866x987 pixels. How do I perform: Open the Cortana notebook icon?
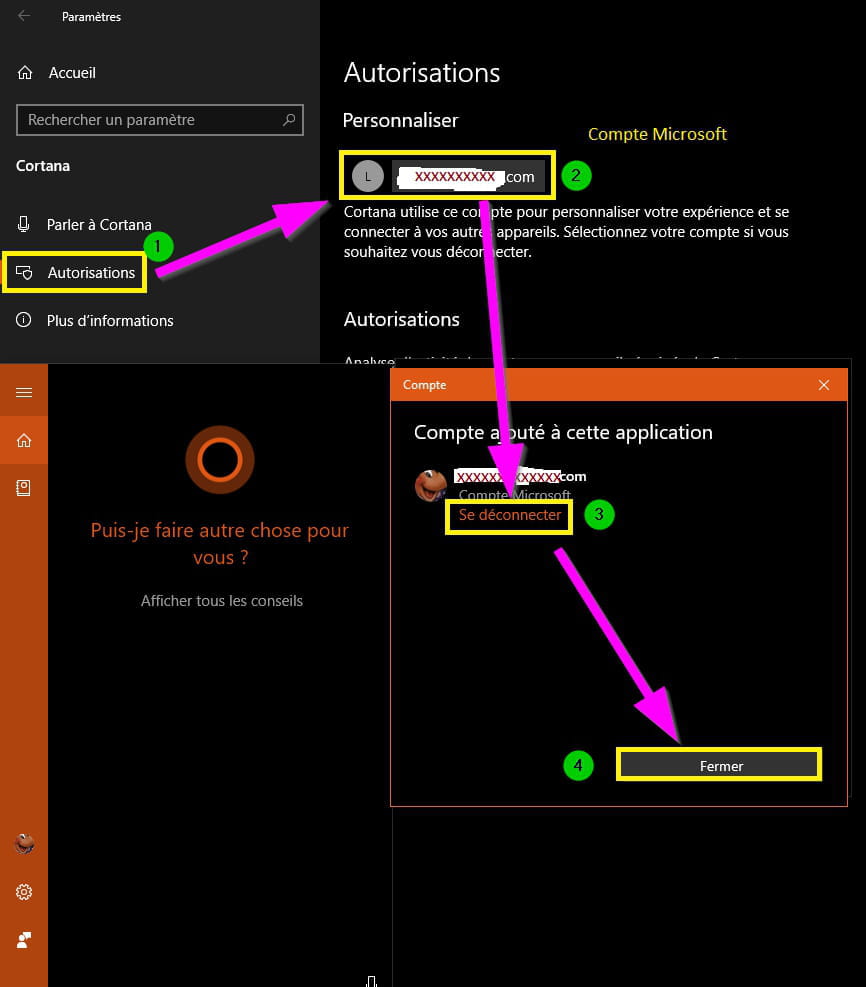[x=24, y=488]
